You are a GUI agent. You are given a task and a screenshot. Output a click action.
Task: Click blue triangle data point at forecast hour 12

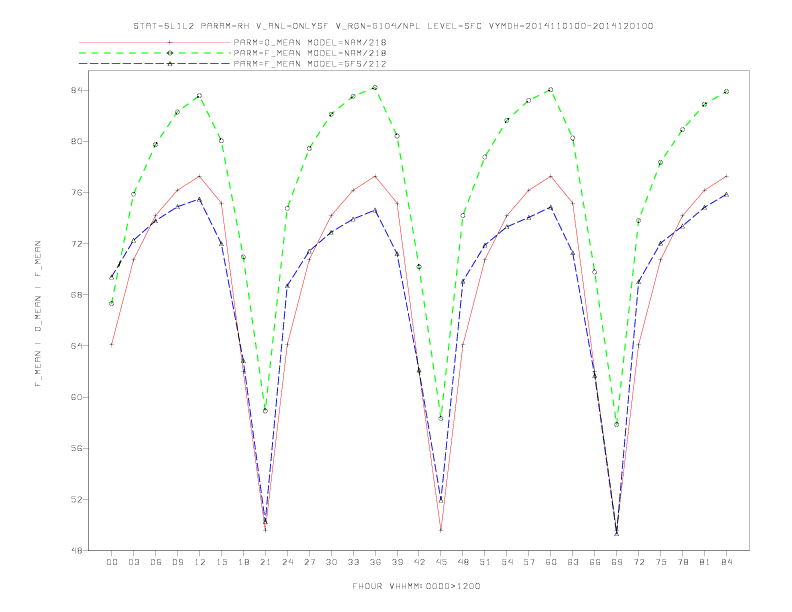click(x=200, y=199)
